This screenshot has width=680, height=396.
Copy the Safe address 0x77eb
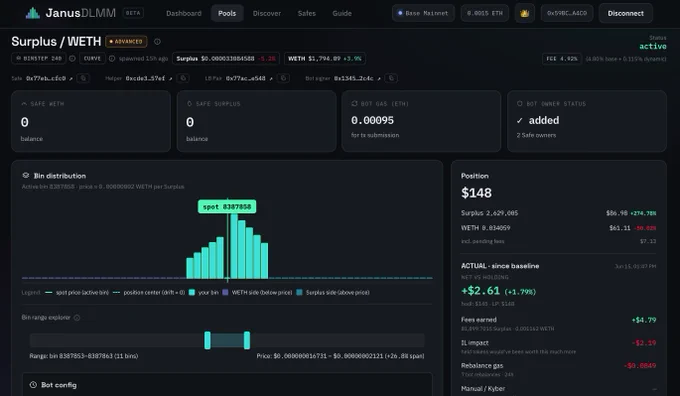[x=83, y=78]
